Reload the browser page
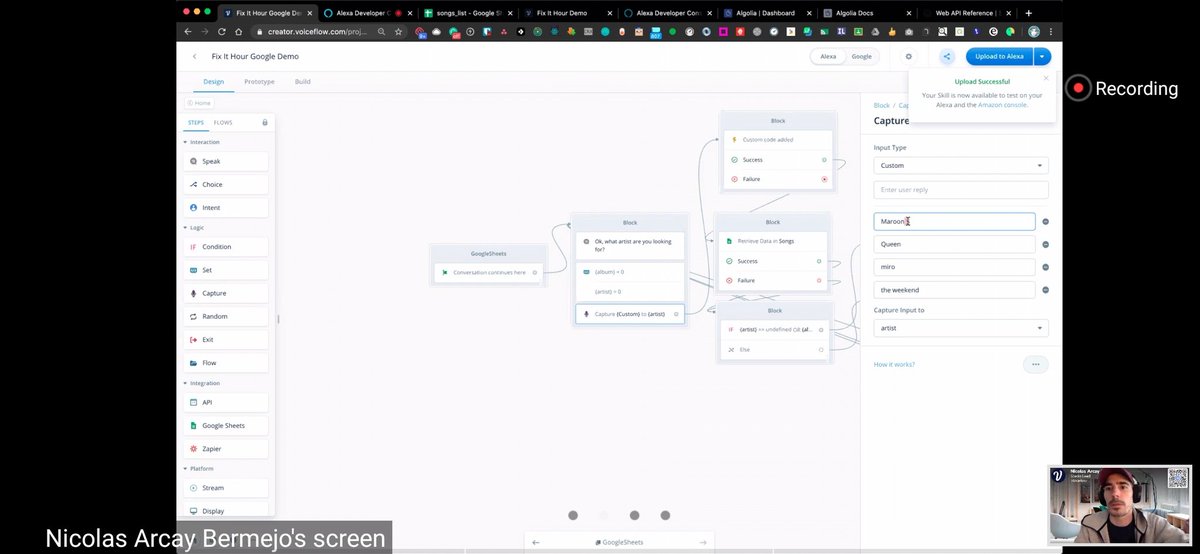Image resolution: width=1200 pixels, height=554 pixels. click(x=222, y=32)
